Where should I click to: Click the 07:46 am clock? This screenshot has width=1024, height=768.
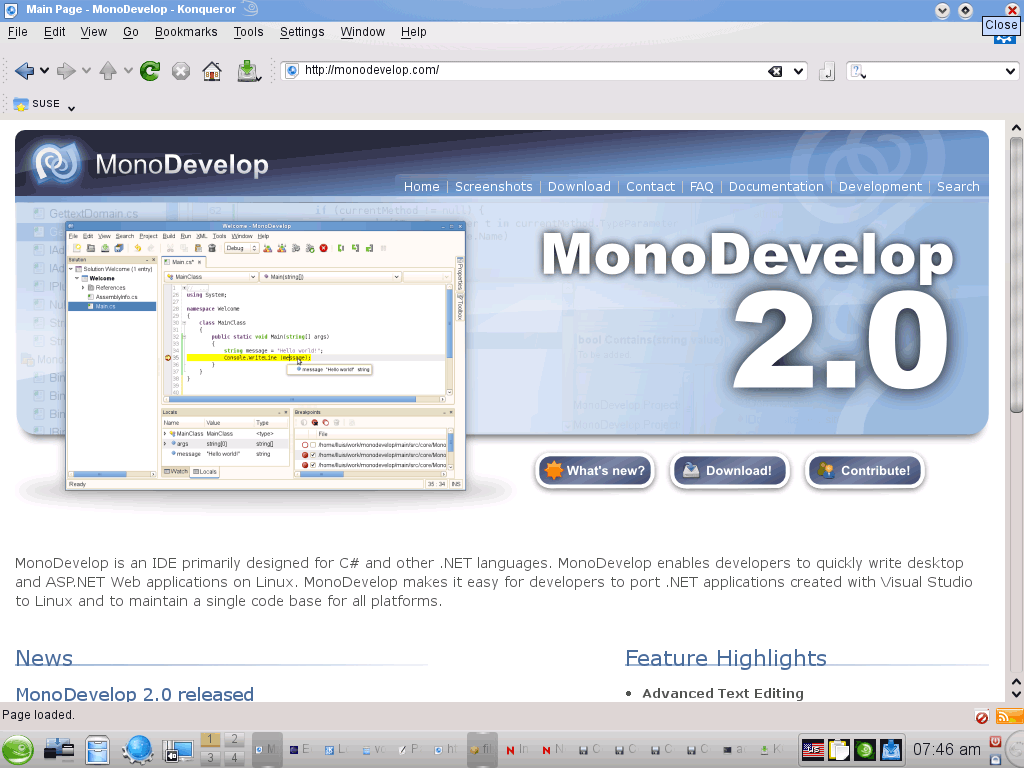(946, 749)
